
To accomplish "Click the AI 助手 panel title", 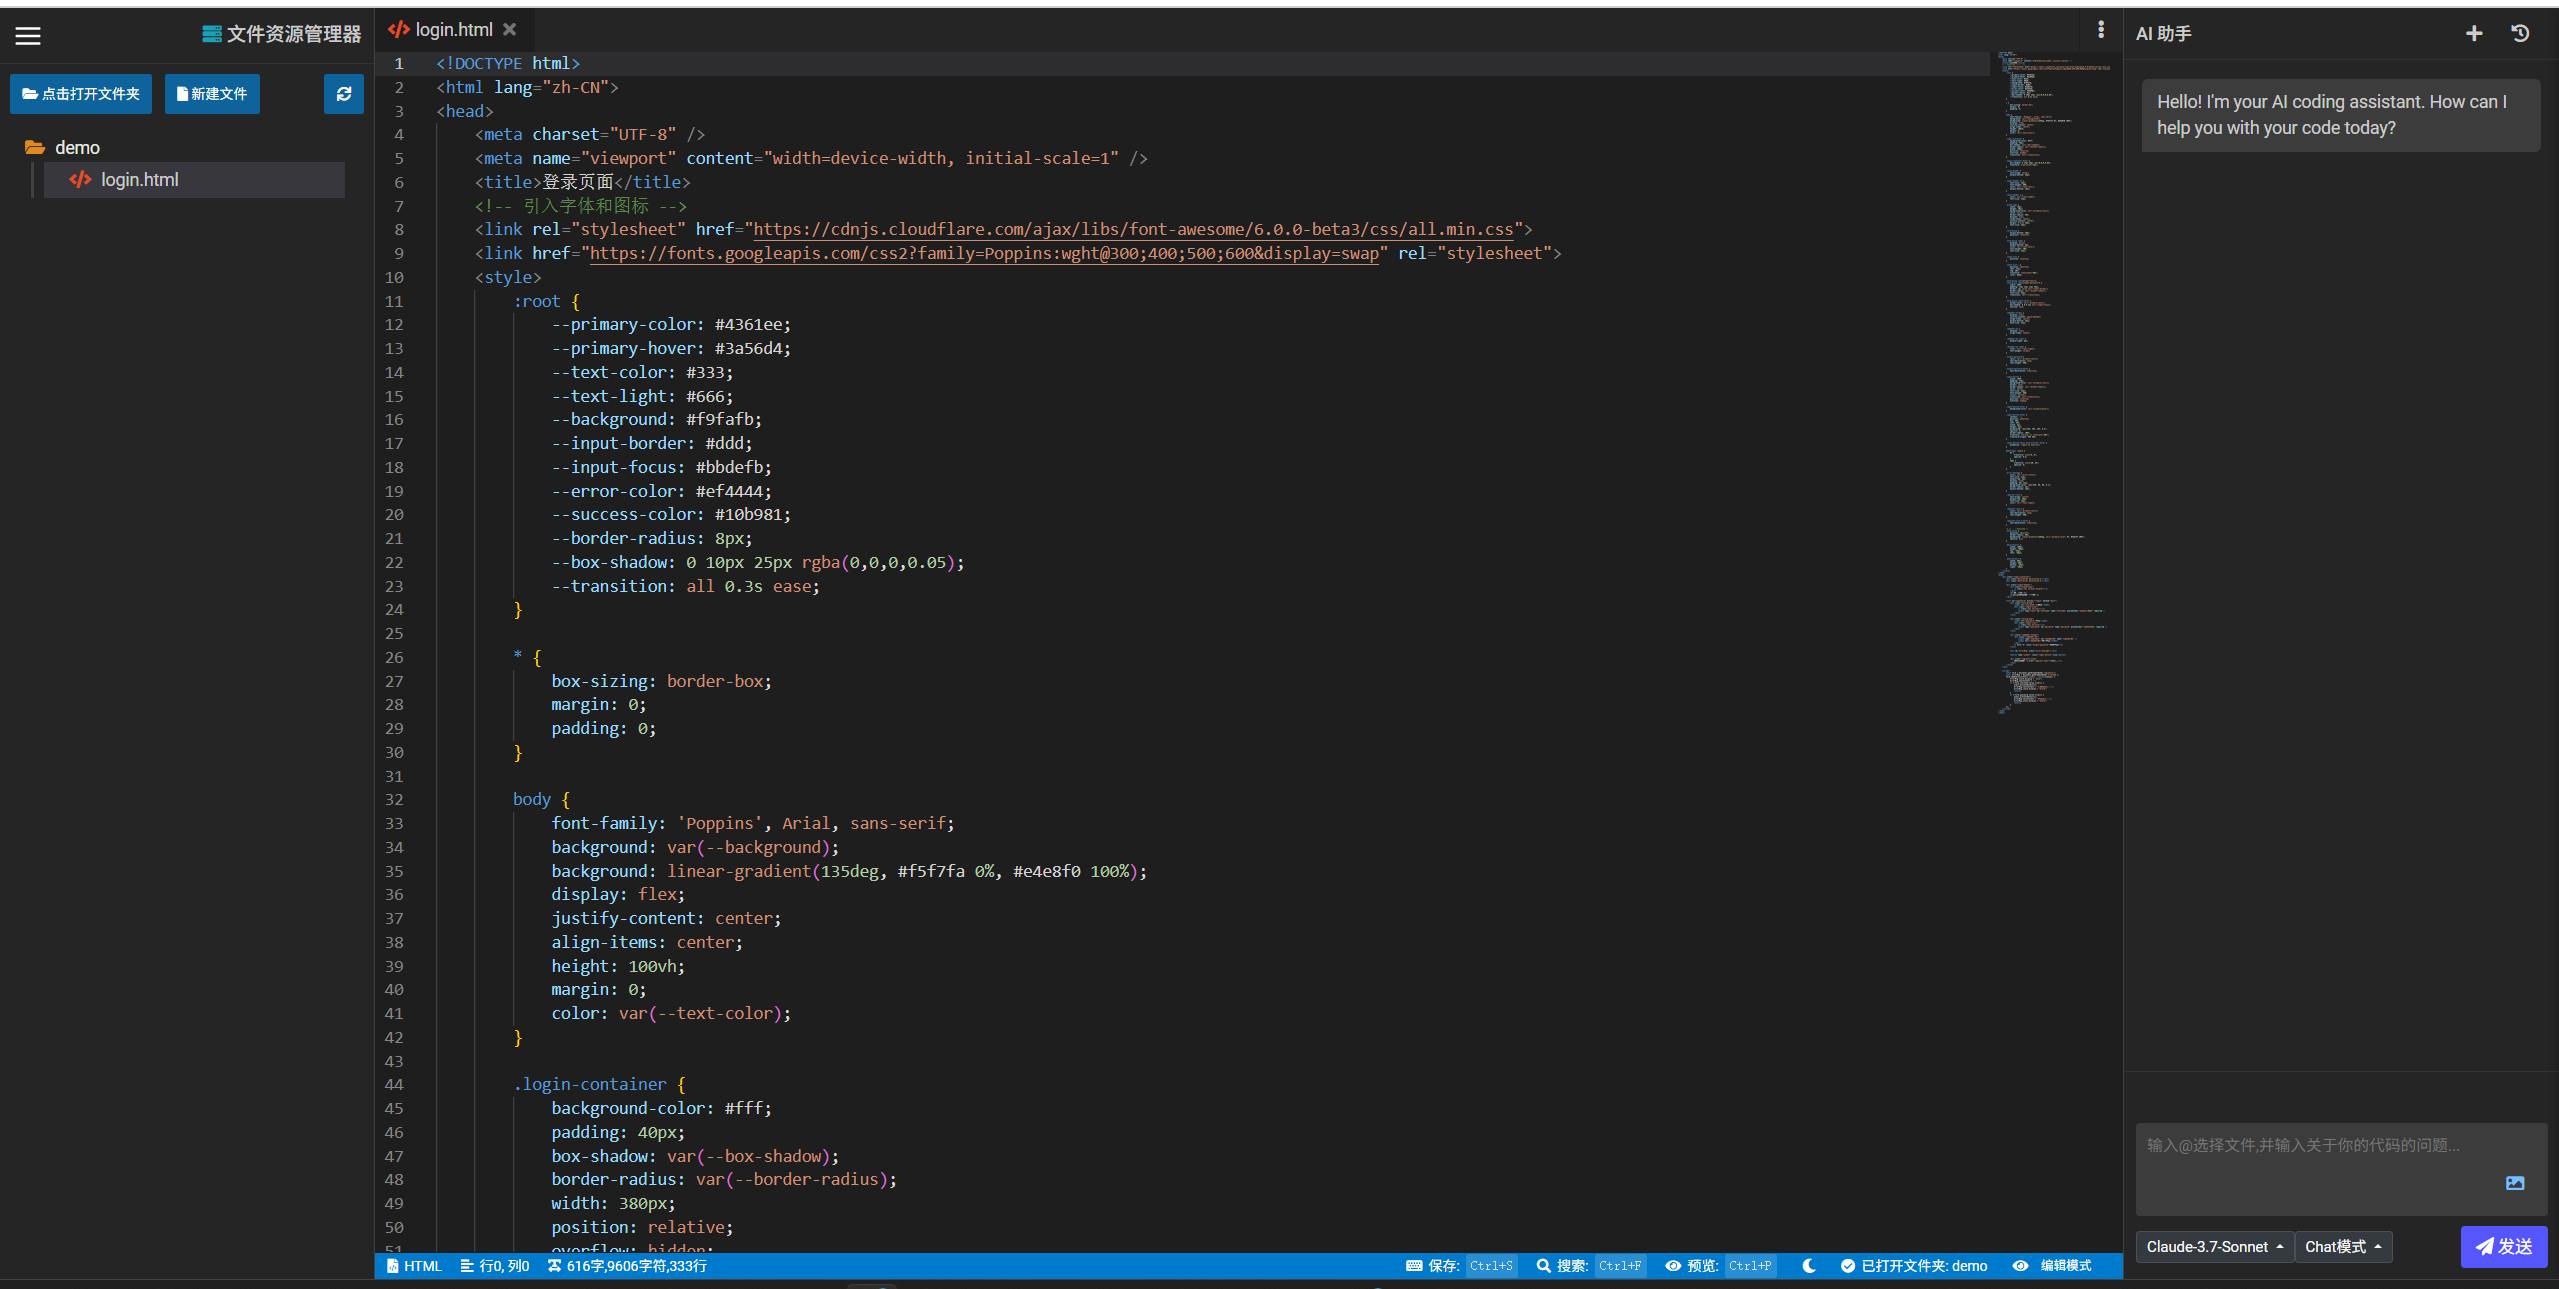I will click(2163, 34).
